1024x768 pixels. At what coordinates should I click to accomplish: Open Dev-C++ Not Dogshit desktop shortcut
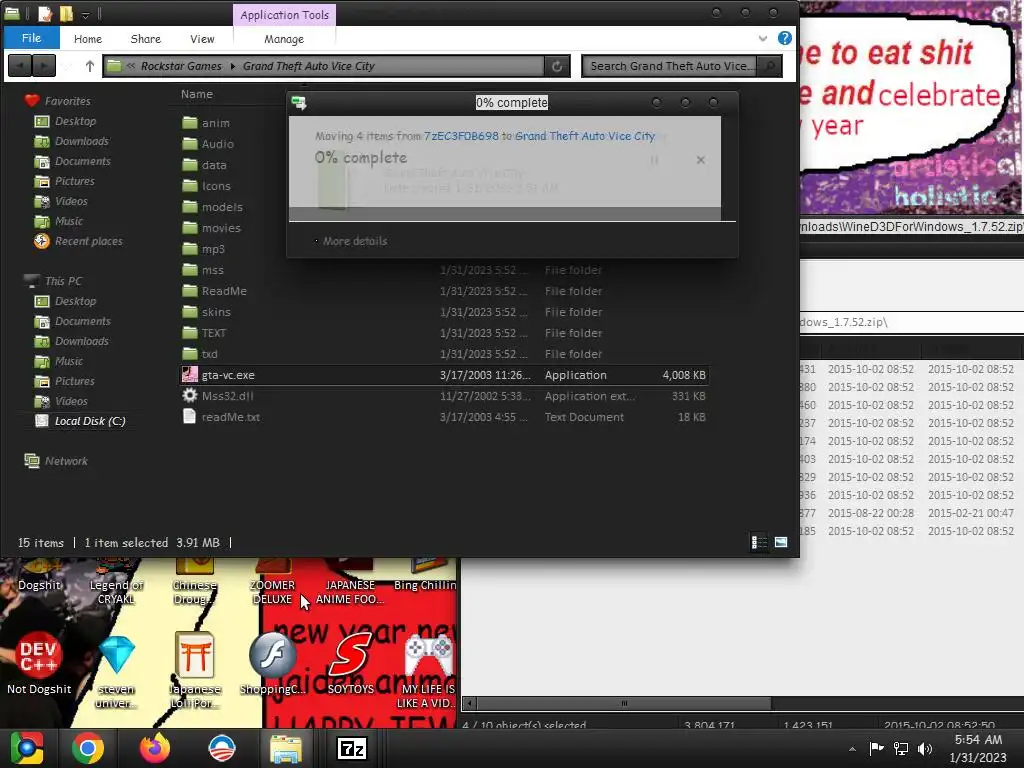(39, 662)
